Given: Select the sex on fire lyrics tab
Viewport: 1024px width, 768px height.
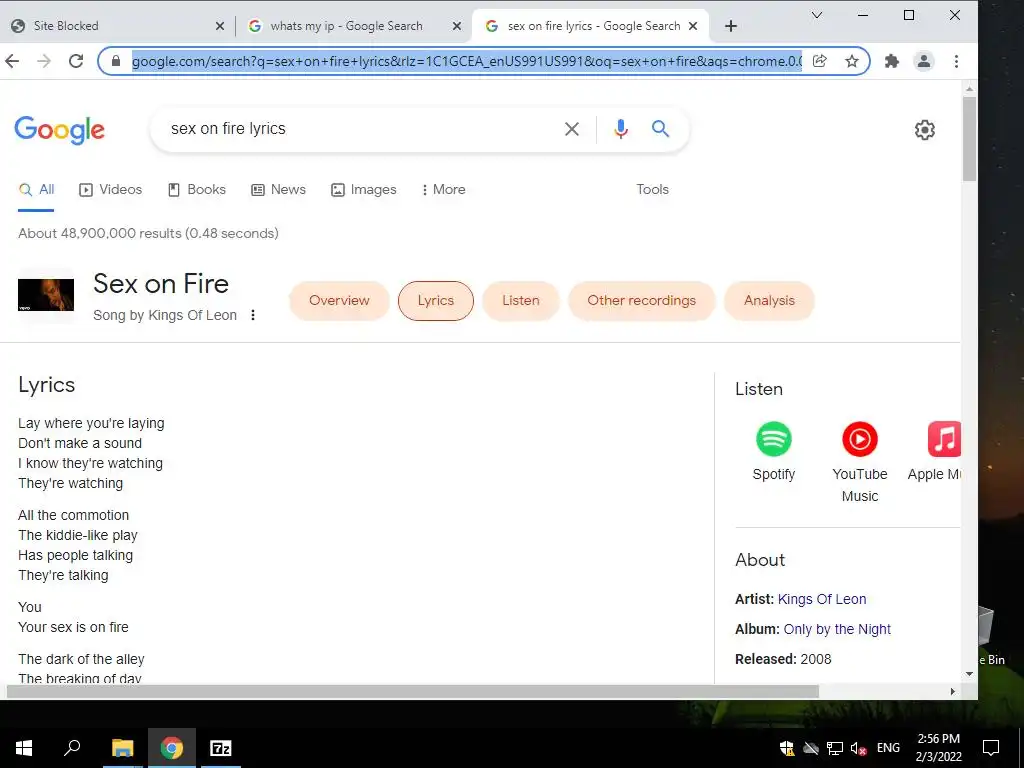Looking at the screenshot, I should [x=590, y=26].
